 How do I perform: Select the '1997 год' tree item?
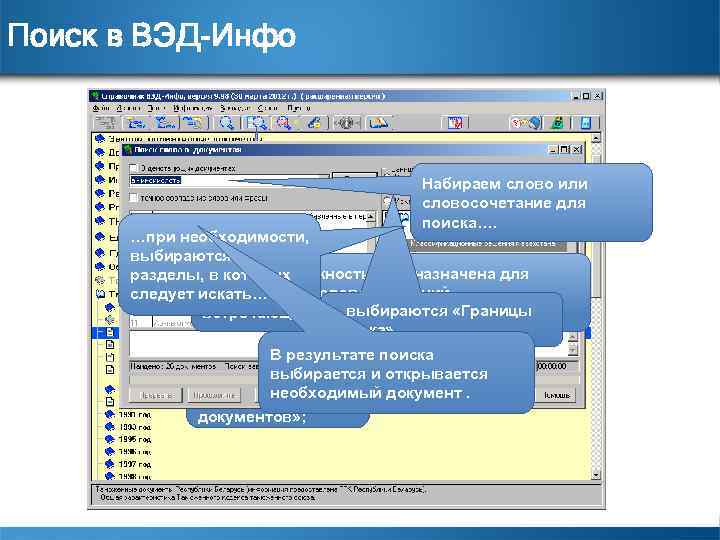coord(134,464)
